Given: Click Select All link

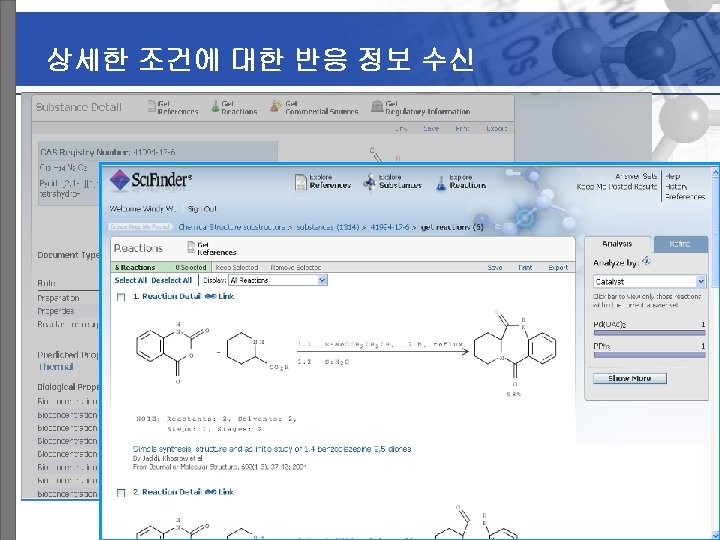Looking at the screenshot, I should pyautogui.click(x=130, y=280).
